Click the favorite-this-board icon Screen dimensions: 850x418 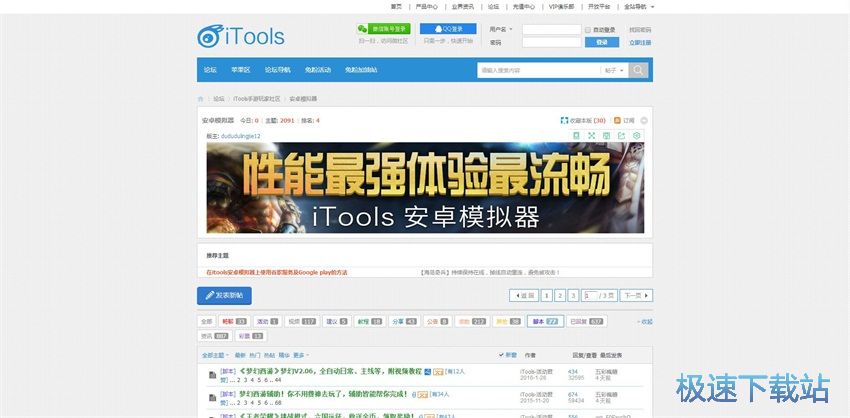point(564,120)
